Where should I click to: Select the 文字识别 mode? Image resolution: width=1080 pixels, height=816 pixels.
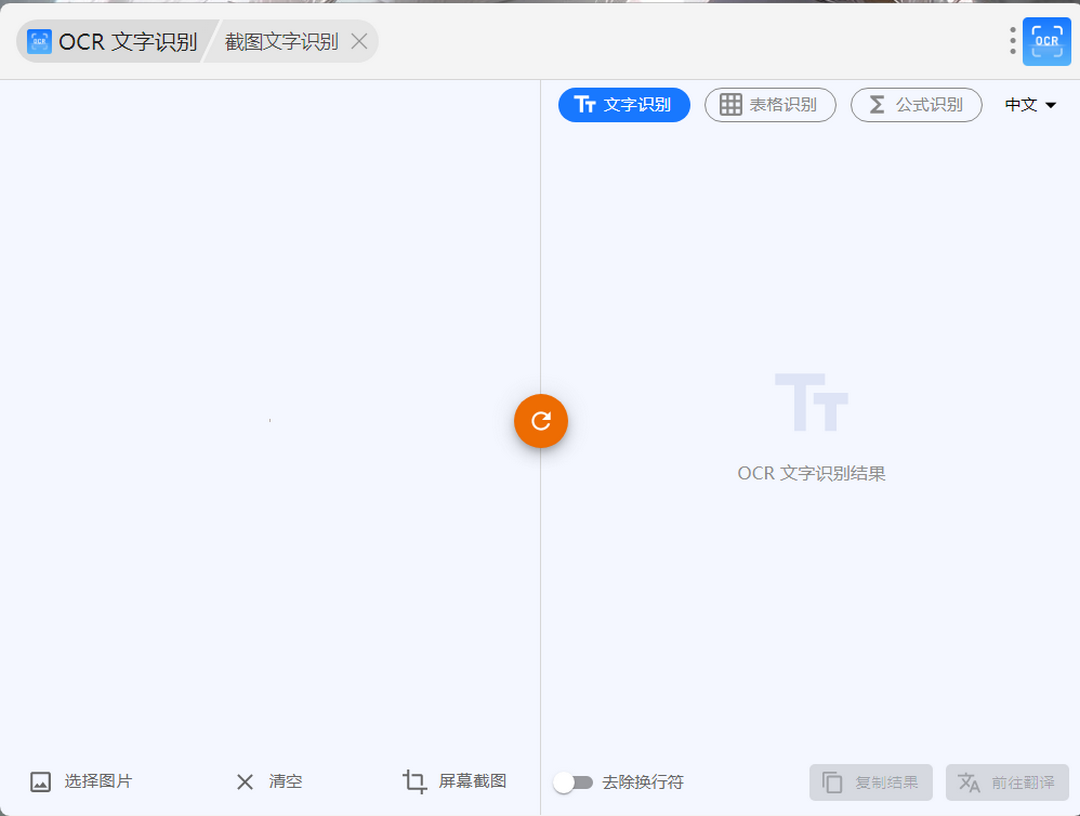coord(624,105)
